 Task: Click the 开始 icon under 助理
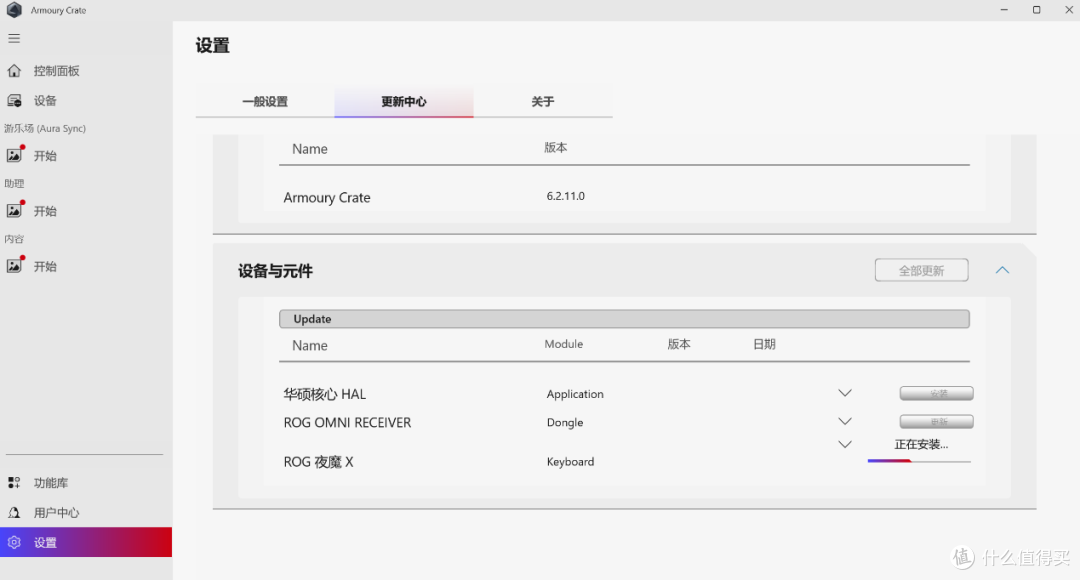pyautogui.click(x=14, y=209)
